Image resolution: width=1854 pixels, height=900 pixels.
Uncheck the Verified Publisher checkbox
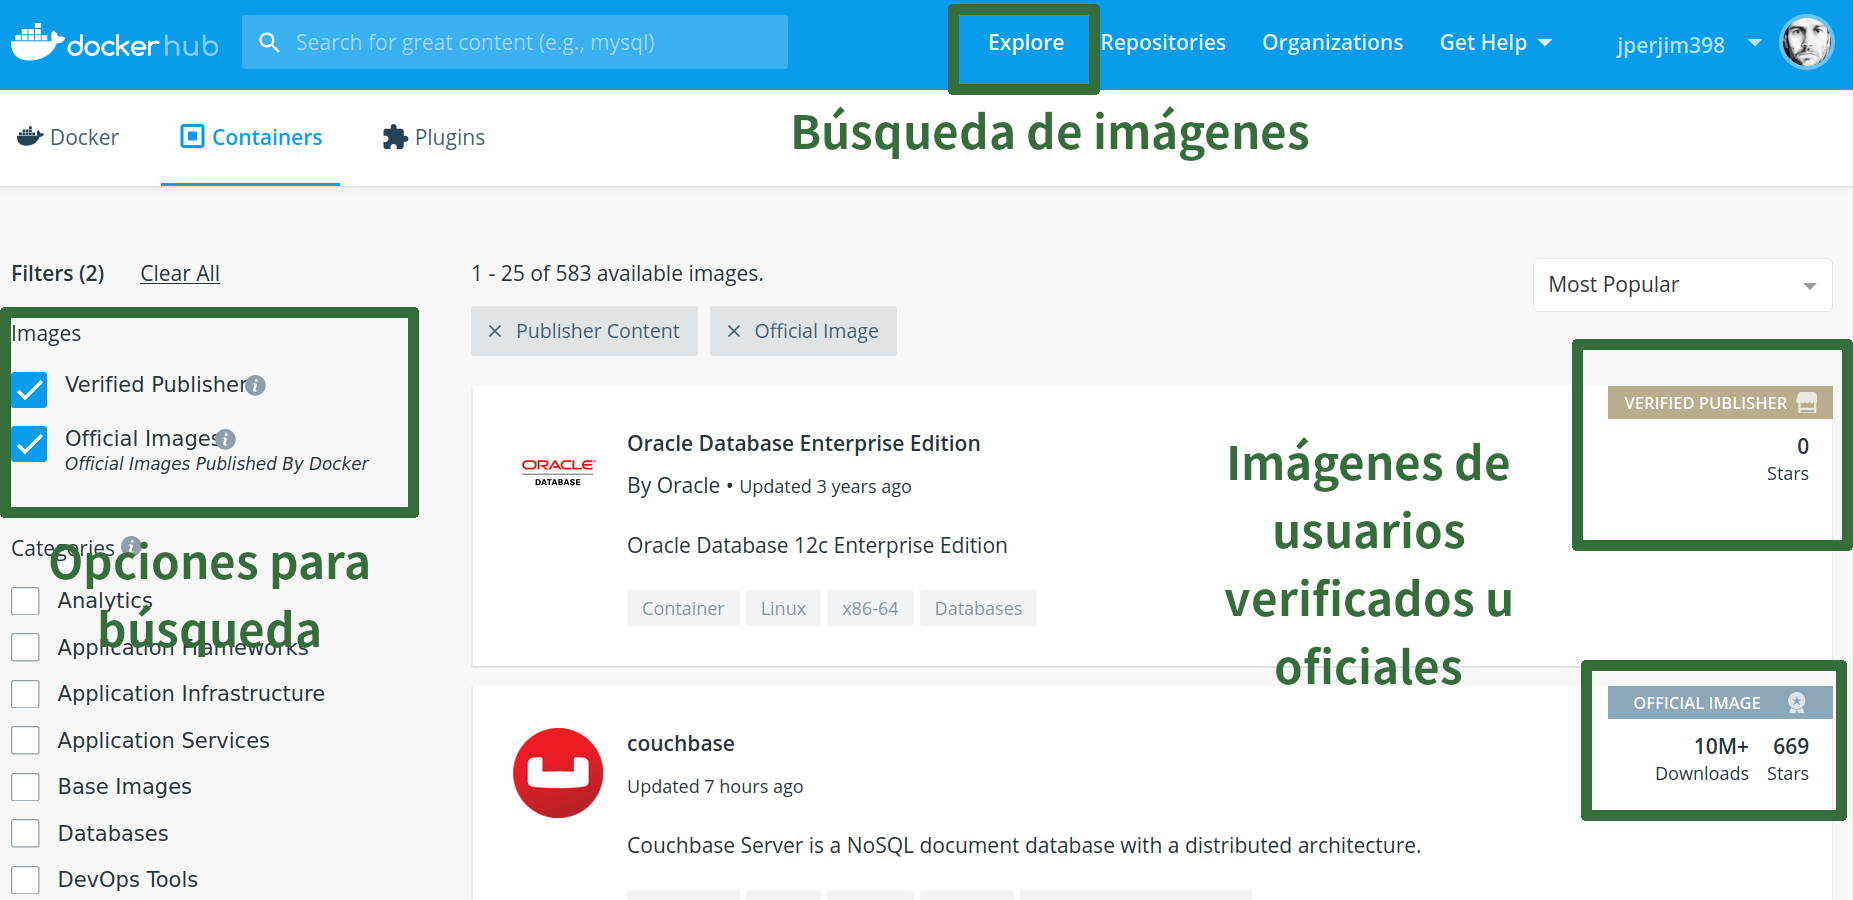(x=30, y=389)
